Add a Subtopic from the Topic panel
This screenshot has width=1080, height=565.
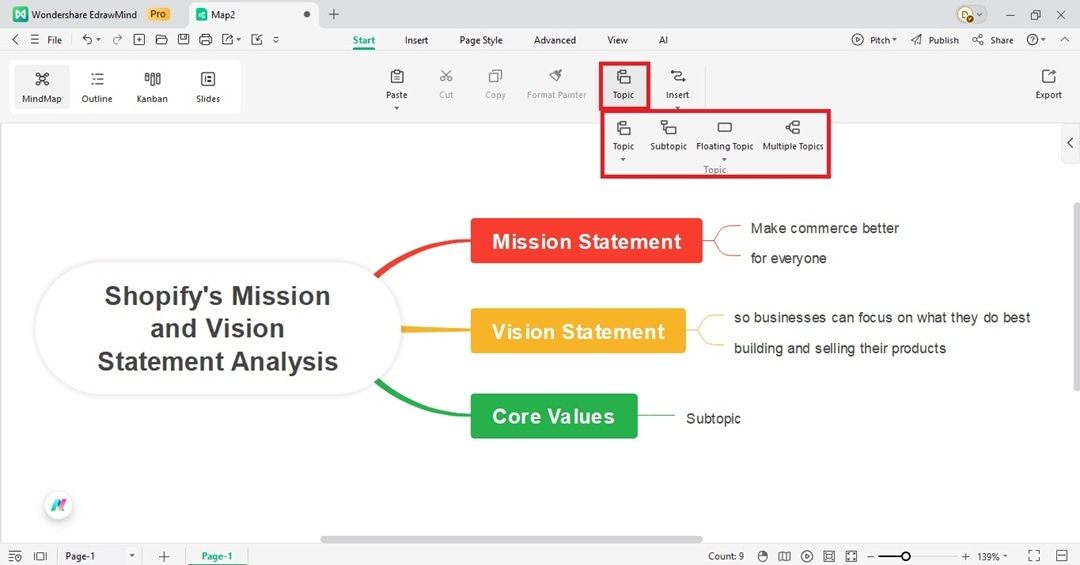point(668,135)
